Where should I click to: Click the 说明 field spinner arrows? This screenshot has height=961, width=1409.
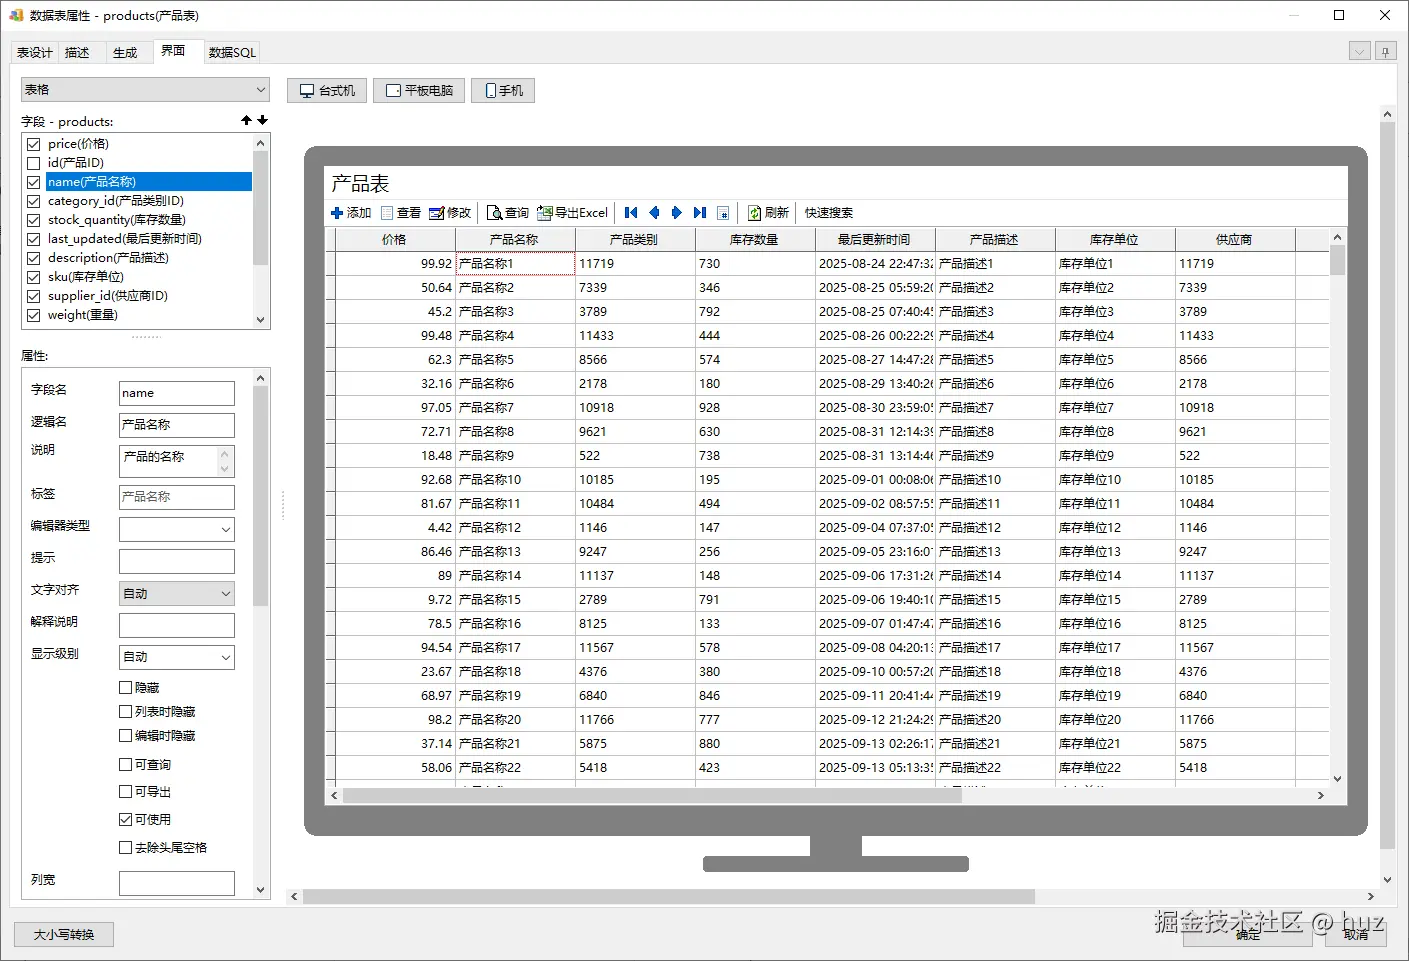[225, 461]
